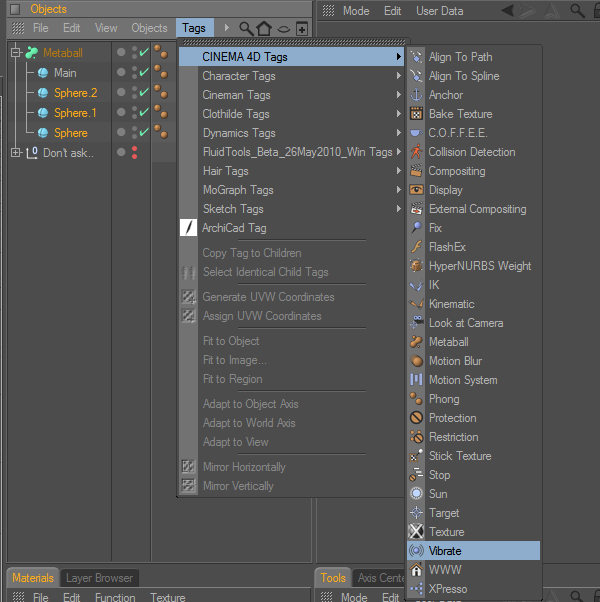
Task: Choose the Display tag eye icon
Action: click(x=416, y=190)
